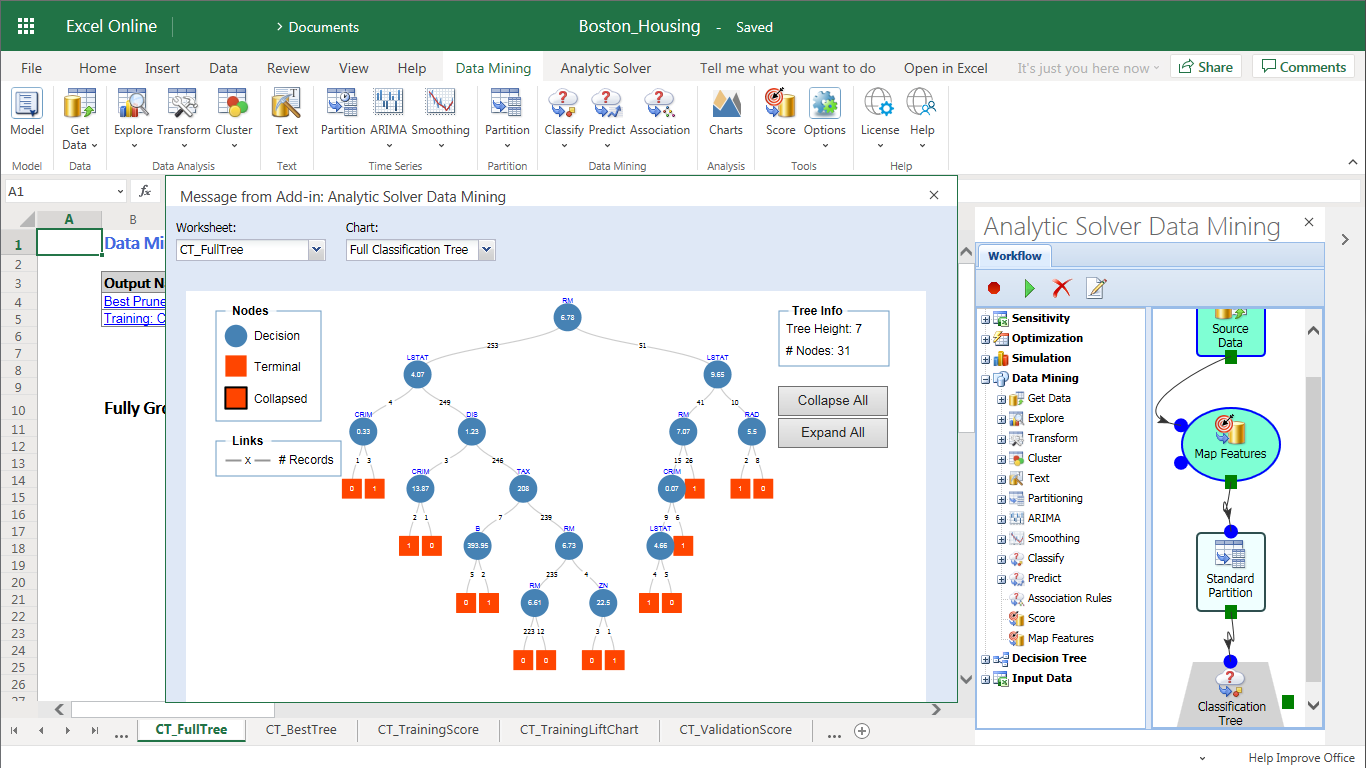Run the workflow with the green play icon
Screen dimensions: 1366x768
click(x=1029, y=288)
